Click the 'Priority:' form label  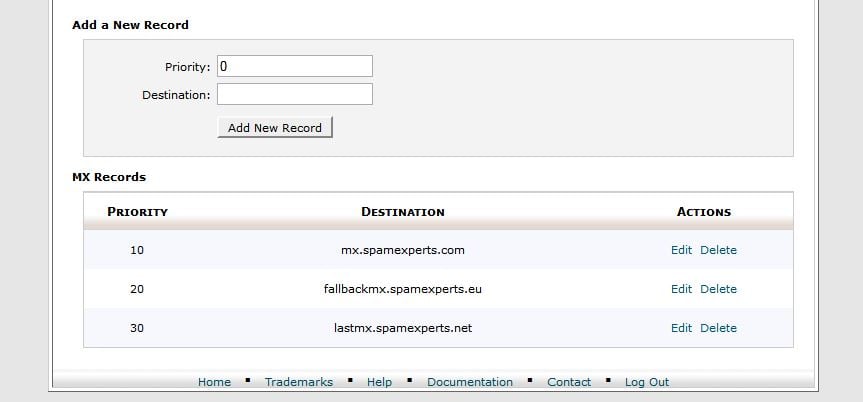(188, 67)
